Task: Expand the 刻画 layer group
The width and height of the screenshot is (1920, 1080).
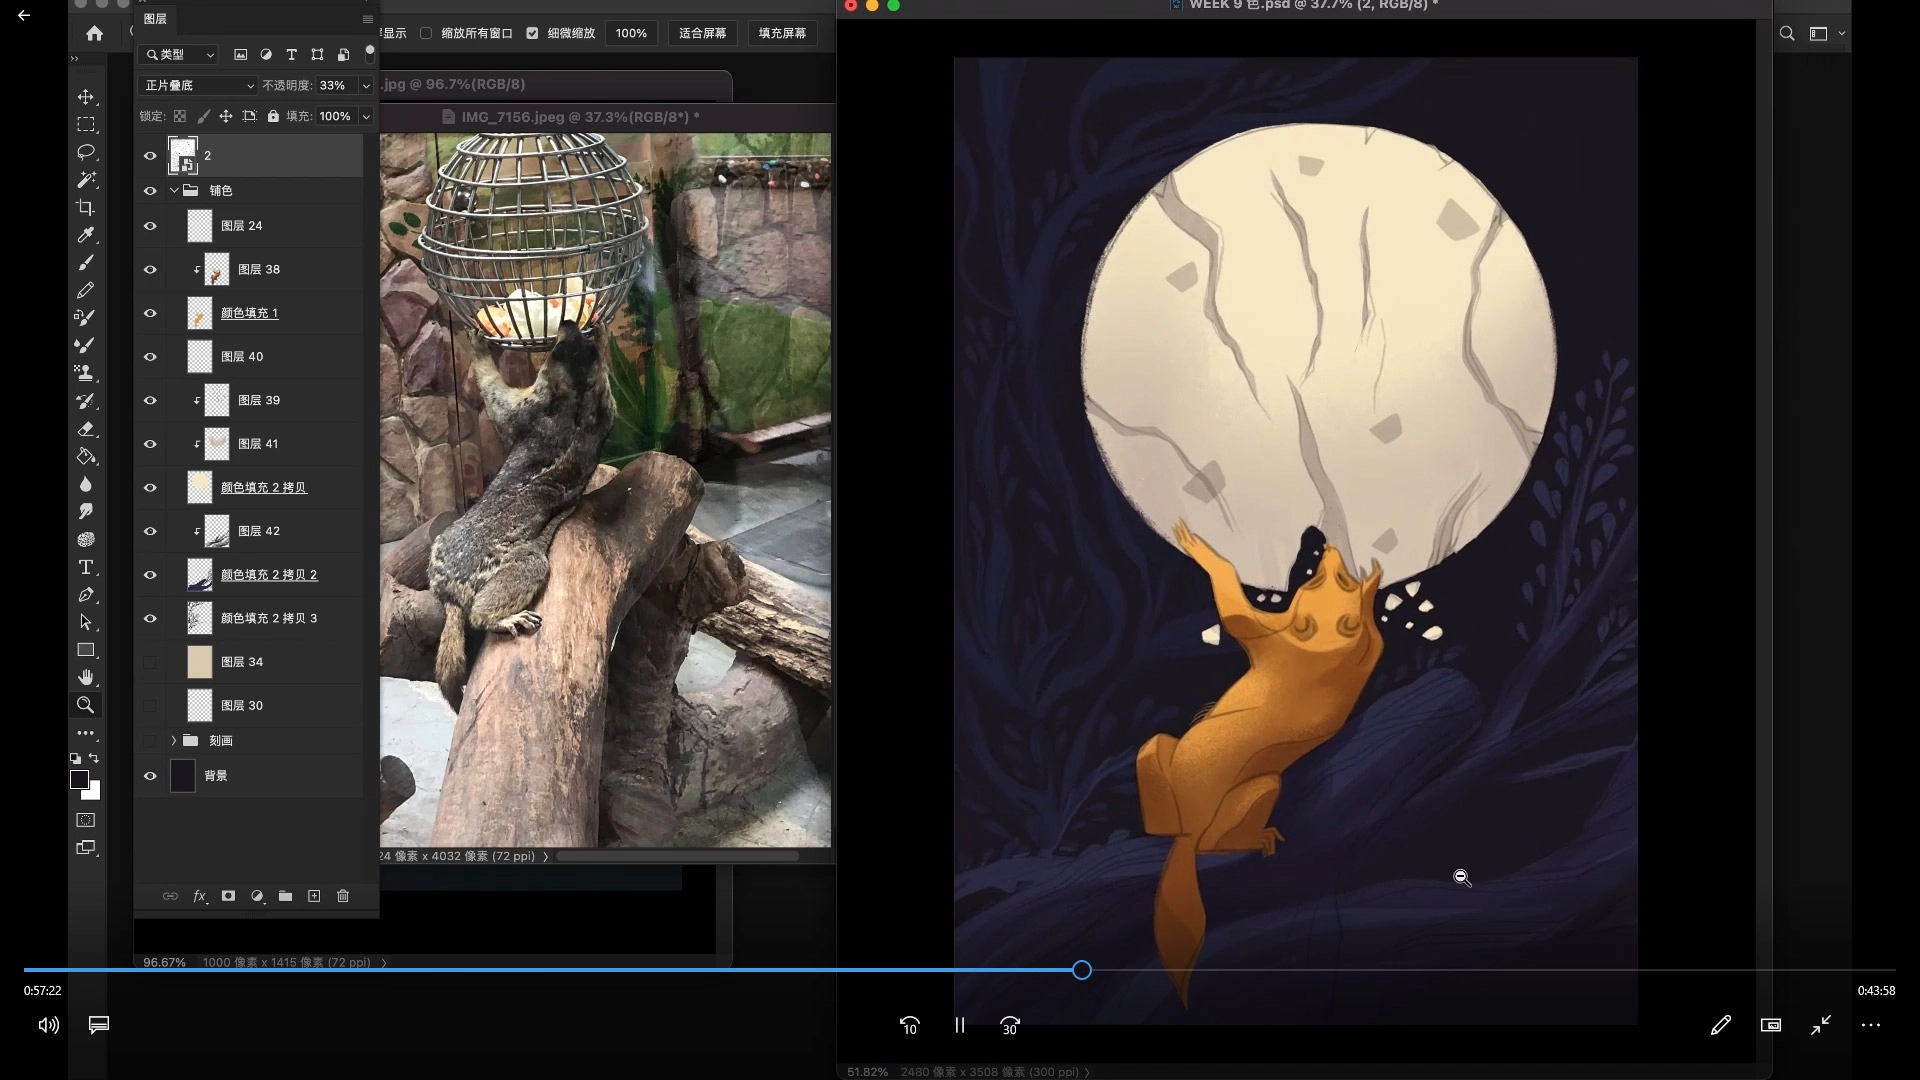Action: coord(174,741)
